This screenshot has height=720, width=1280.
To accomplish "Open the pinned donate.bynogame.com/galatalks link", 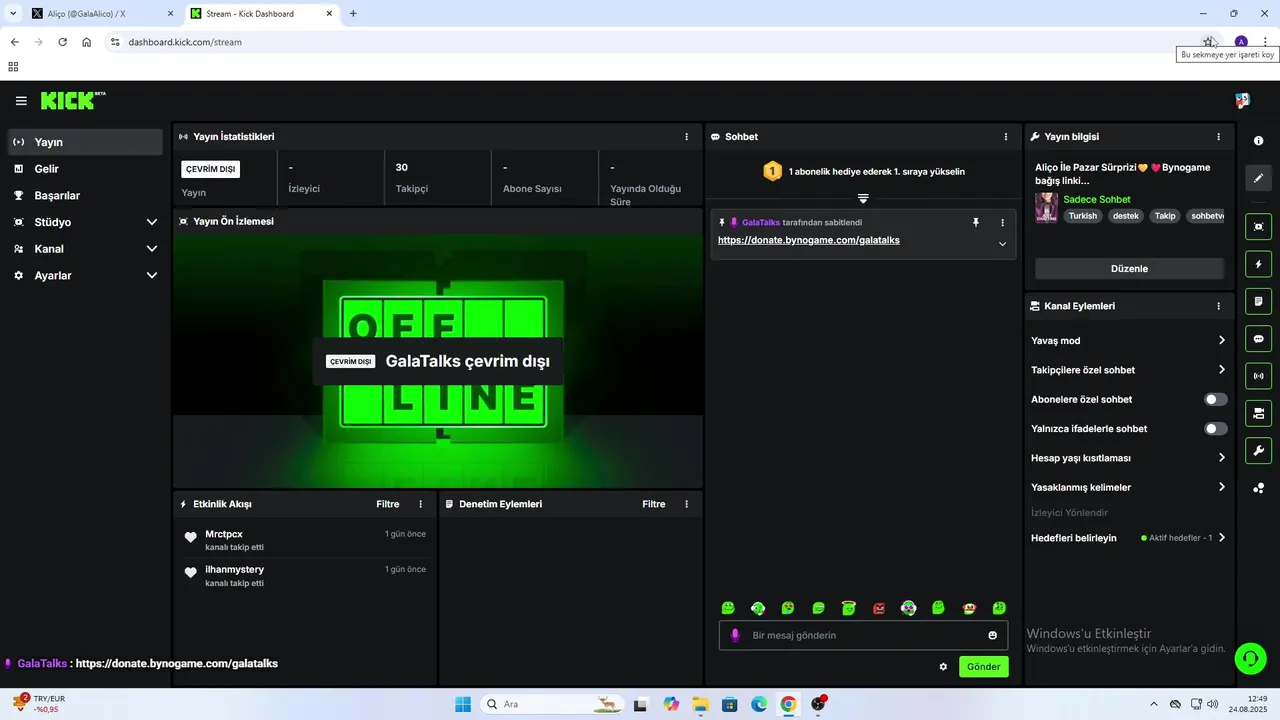I will coord(809,240).
